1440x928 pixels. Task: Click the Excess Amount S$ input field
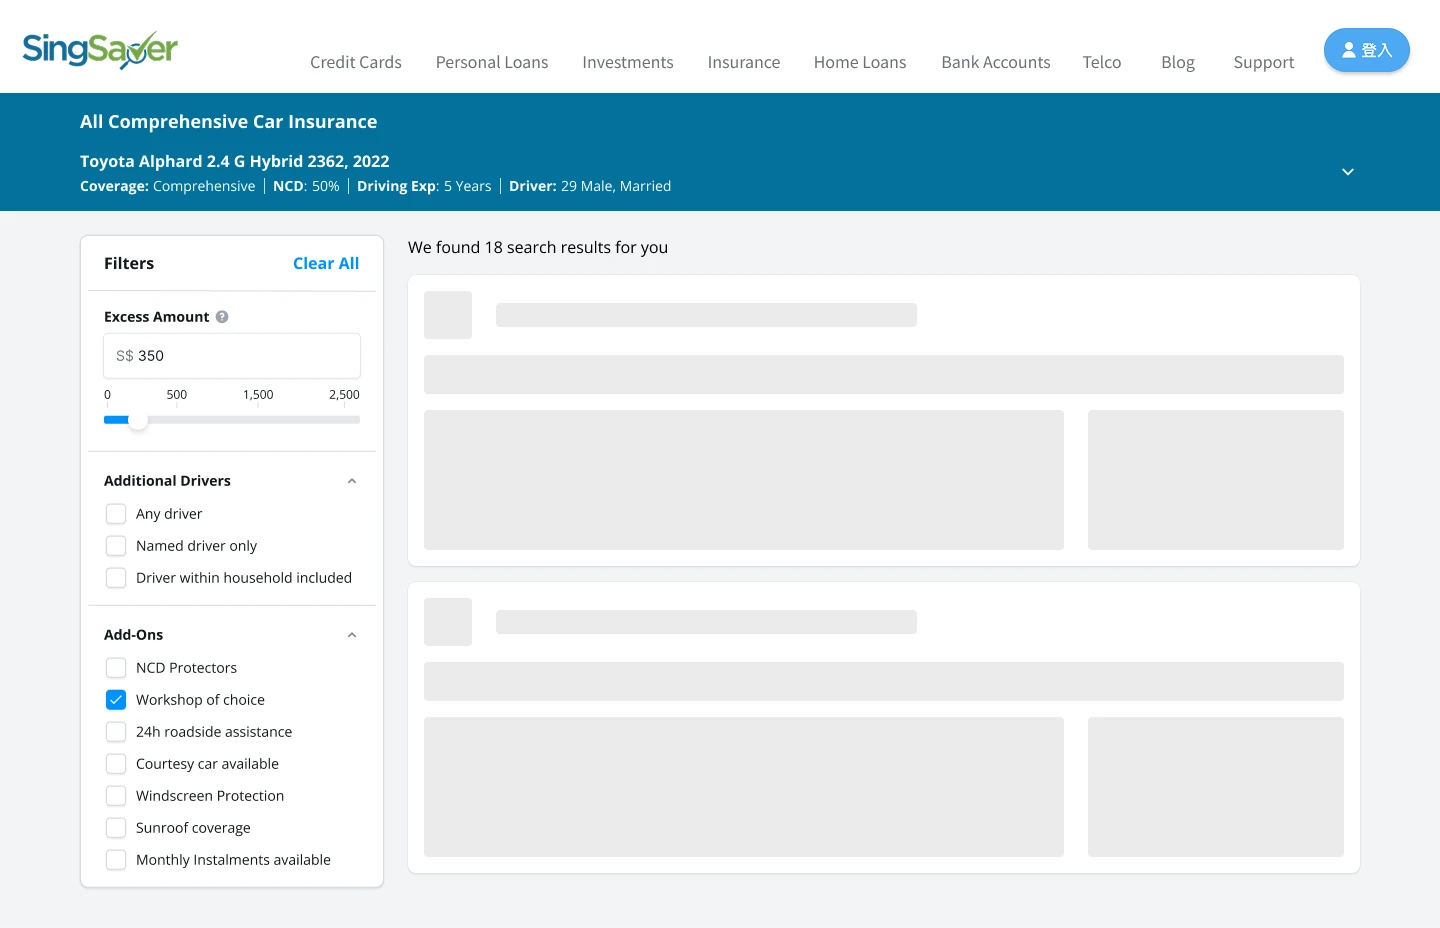tap(232, 356)
